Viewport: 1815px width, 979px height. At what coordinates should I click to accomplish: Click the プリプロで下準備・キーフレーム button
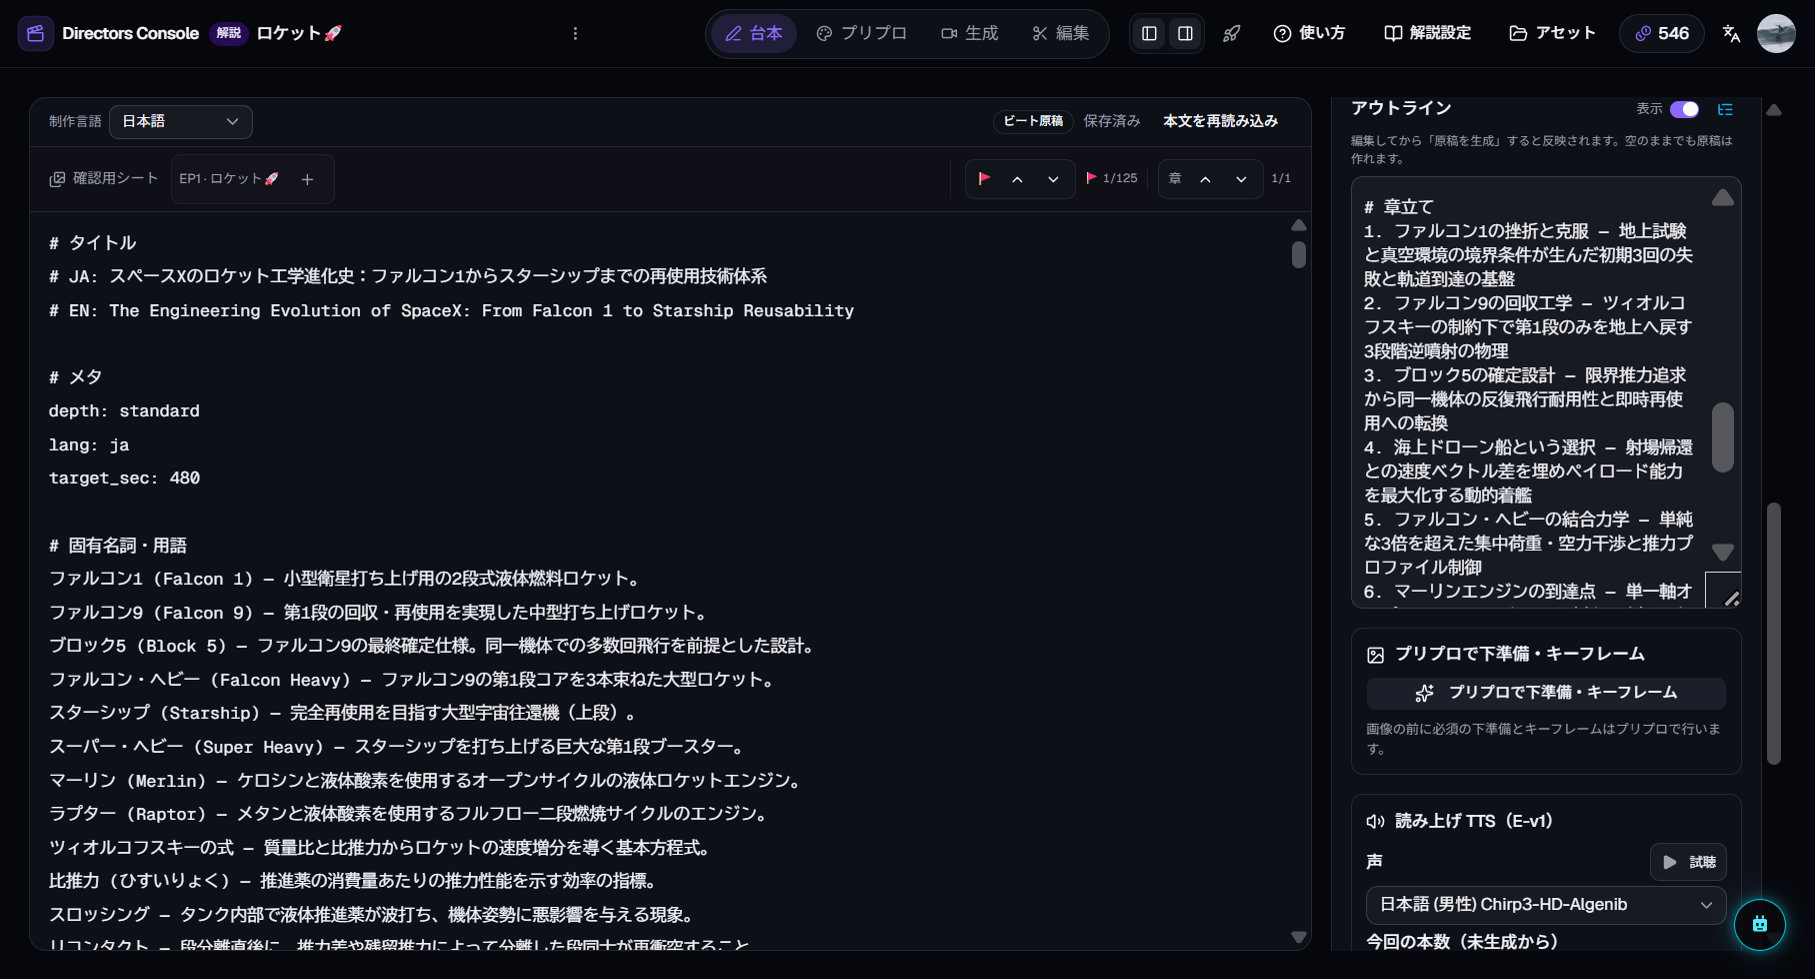[1546, 693]
